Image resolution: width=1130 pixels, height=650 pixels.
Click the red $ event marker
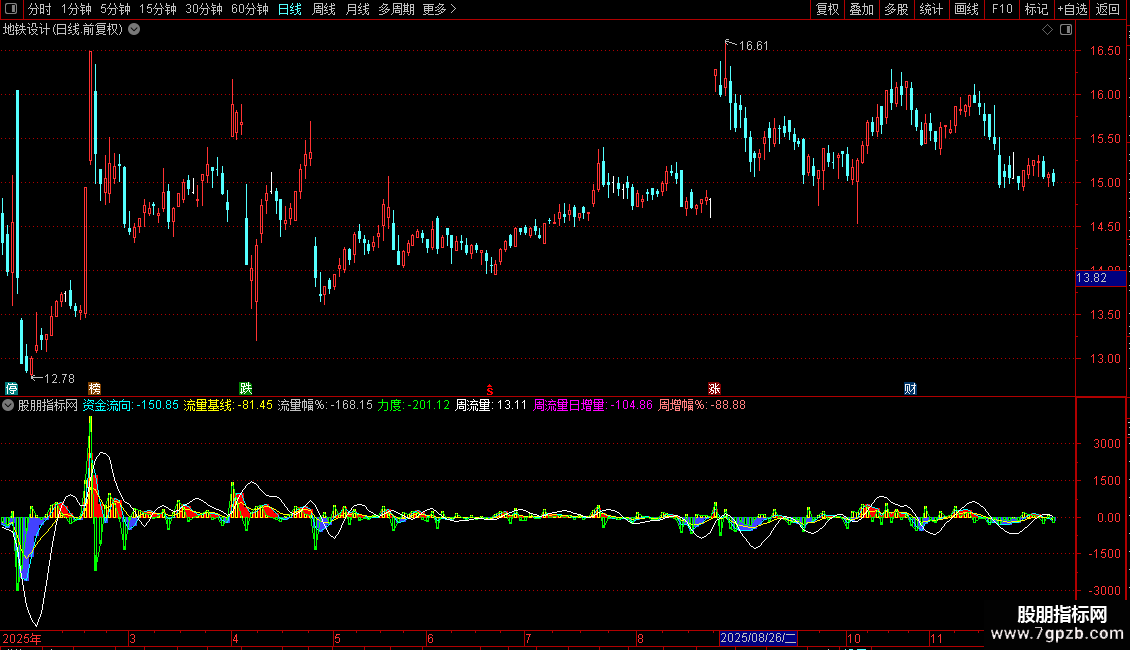(489, 389)
